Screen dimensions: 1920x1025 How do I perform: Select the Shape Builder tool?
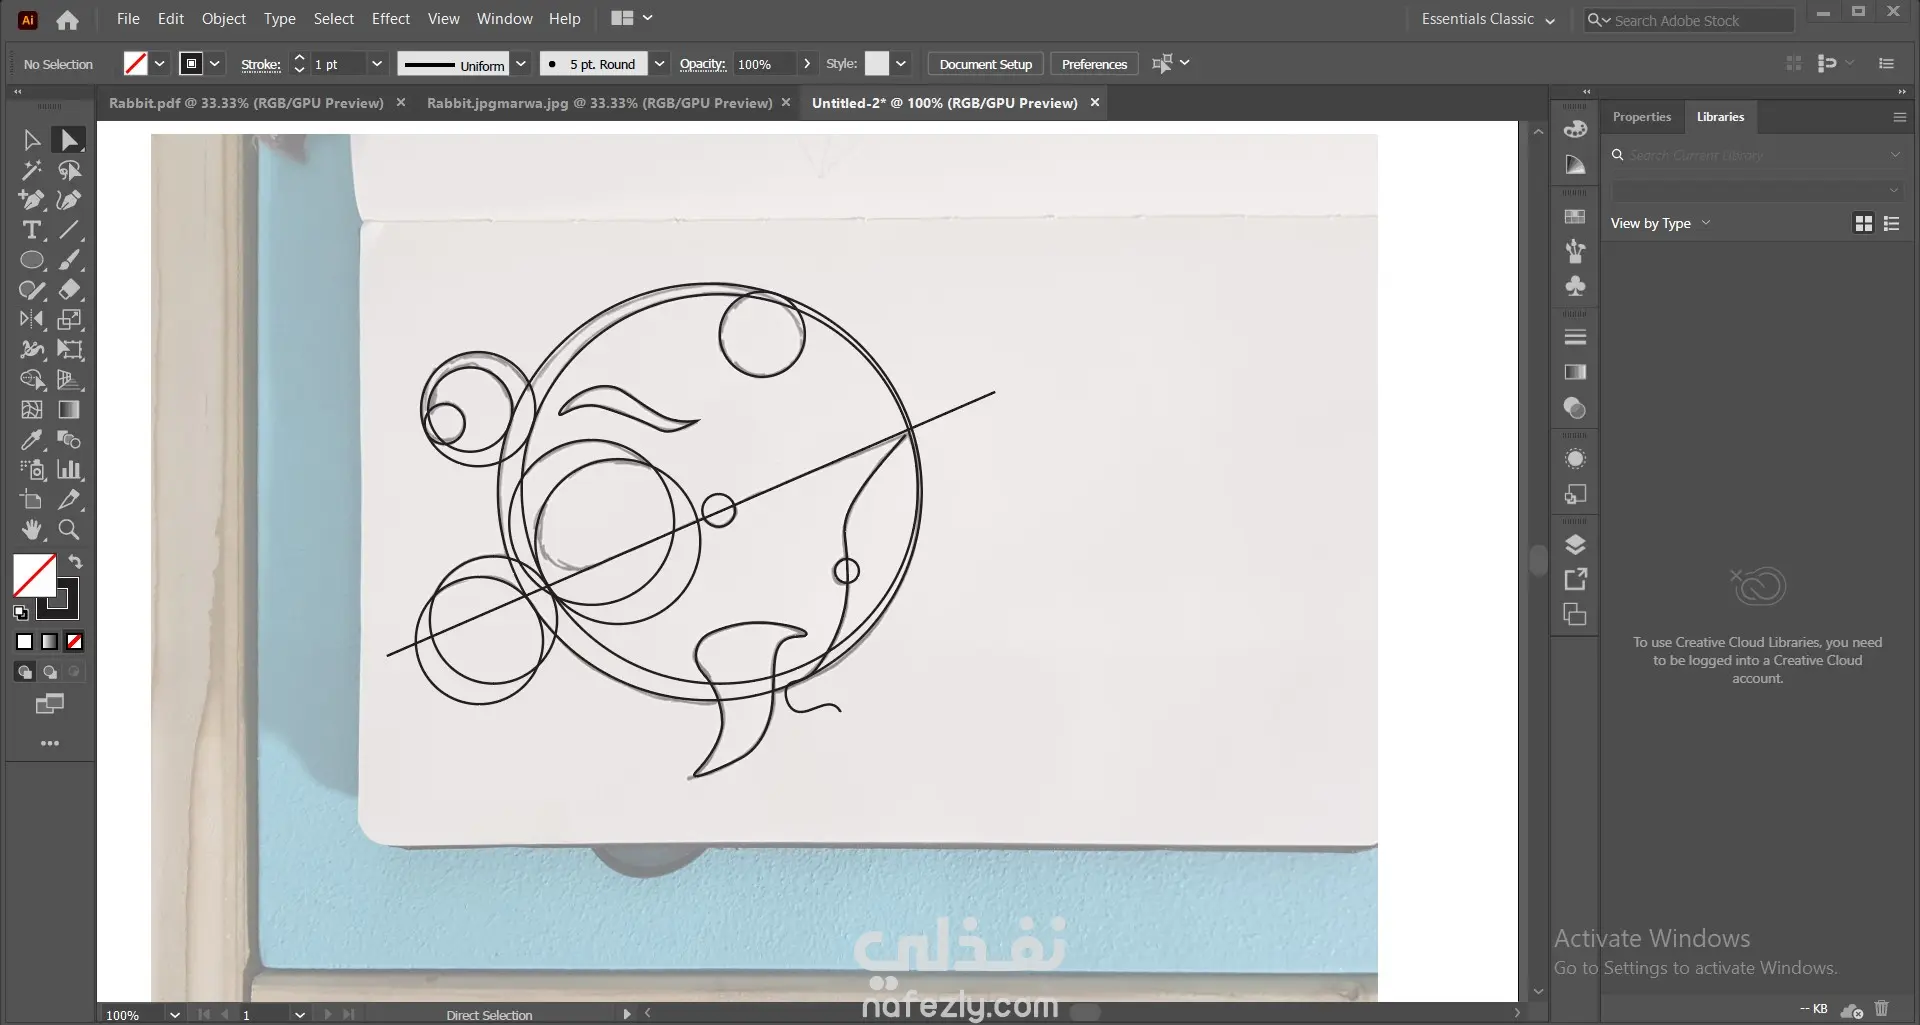click(x=32, y=380)
